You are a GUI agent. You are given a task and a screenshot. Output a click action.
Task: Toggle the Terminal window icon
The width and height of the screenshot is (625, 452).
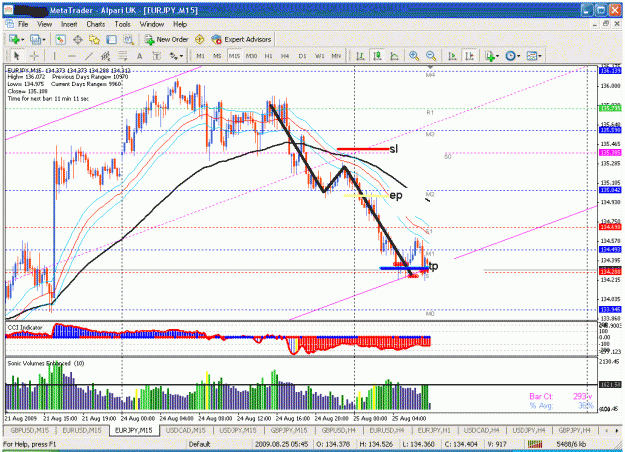point(111,39)
